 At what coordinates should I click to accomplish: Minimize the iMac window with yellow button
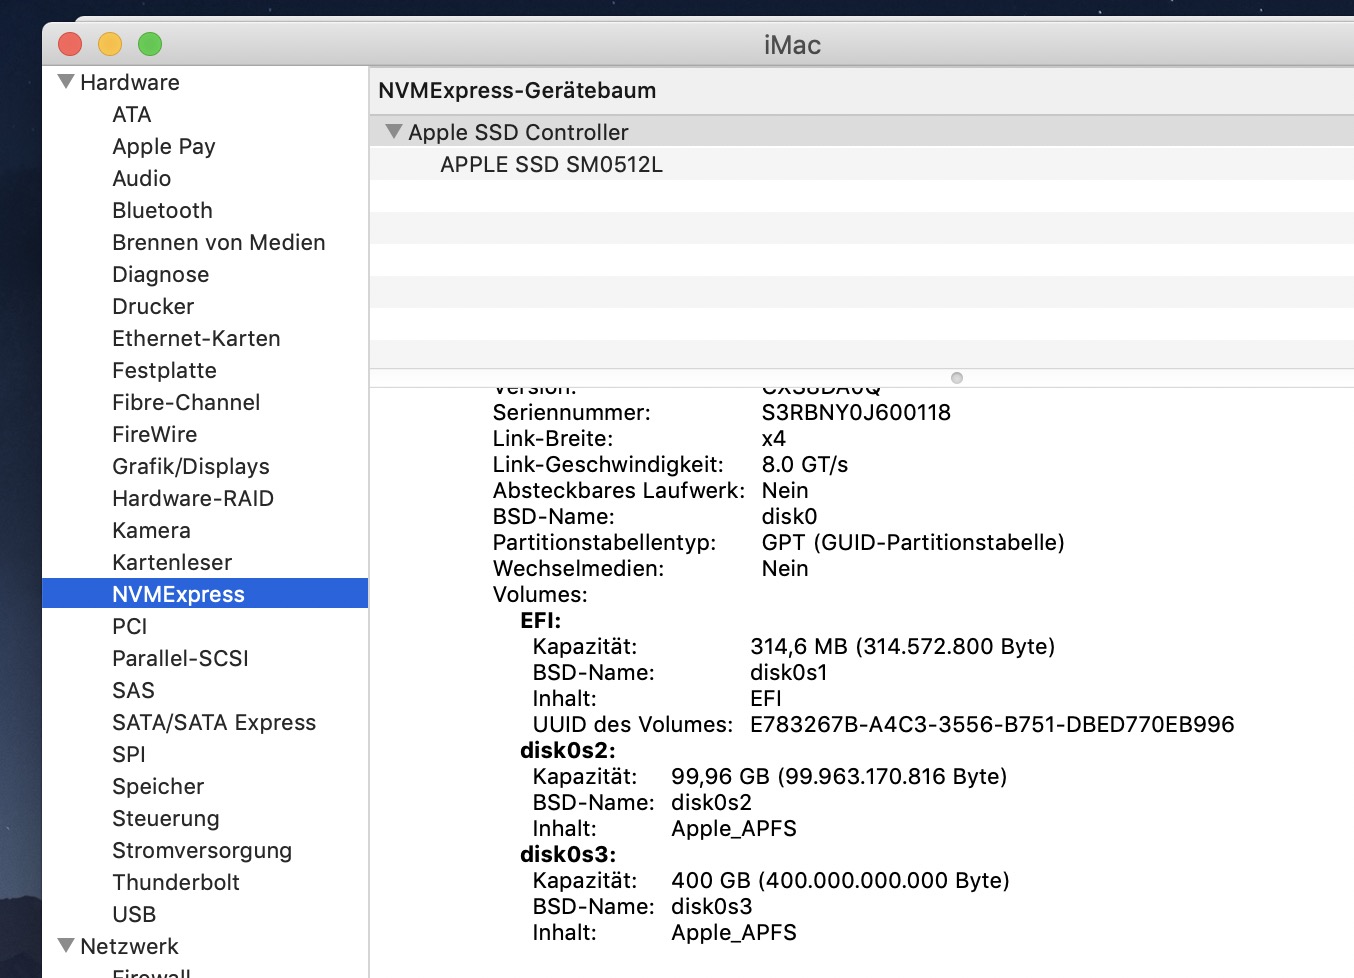point(110,44)
